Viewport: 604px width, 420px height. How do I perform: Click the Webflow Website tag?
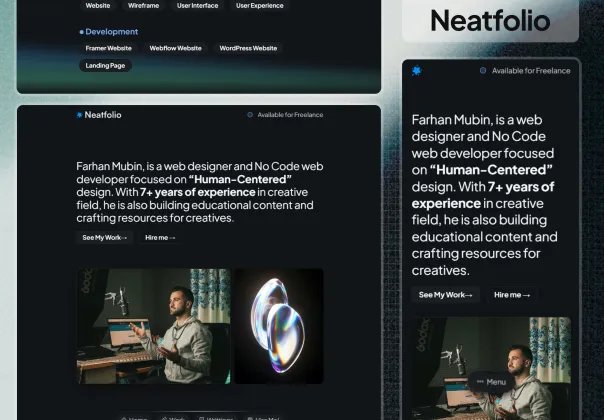click(x=175, y=48)
